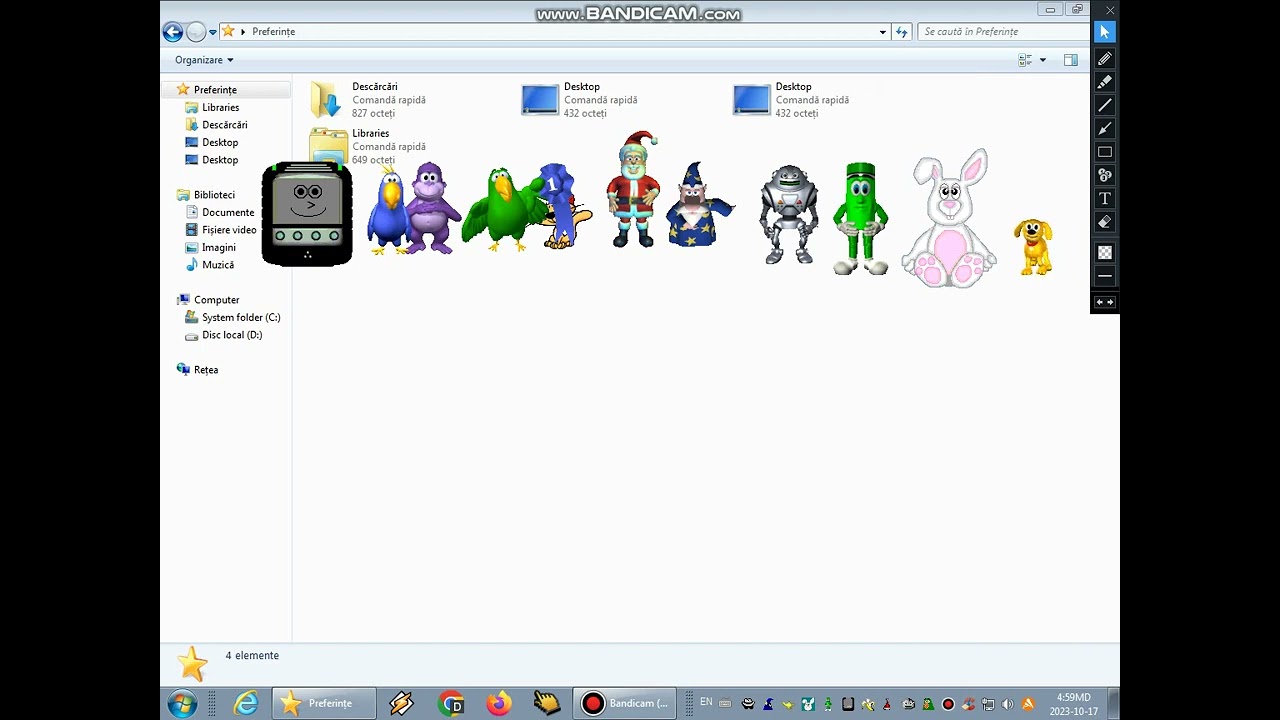The width and height of the screenshot is (1280, 720).
Task: Click the yellow dog character
Action: (1033, 247)
